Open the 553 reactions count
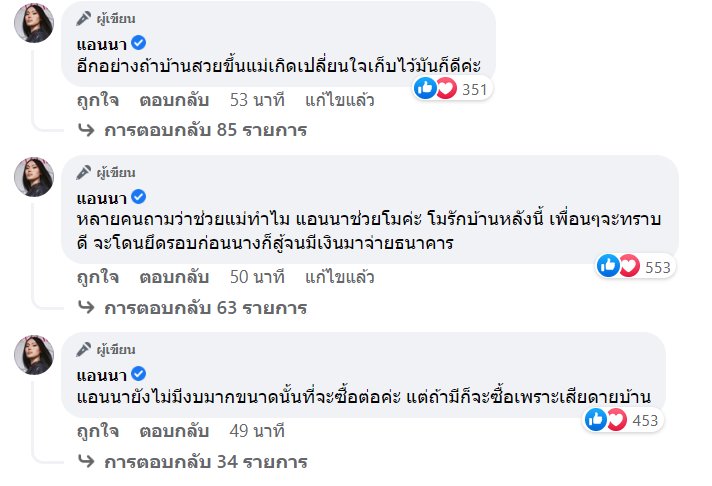The image size is (712, 486). 660,266
